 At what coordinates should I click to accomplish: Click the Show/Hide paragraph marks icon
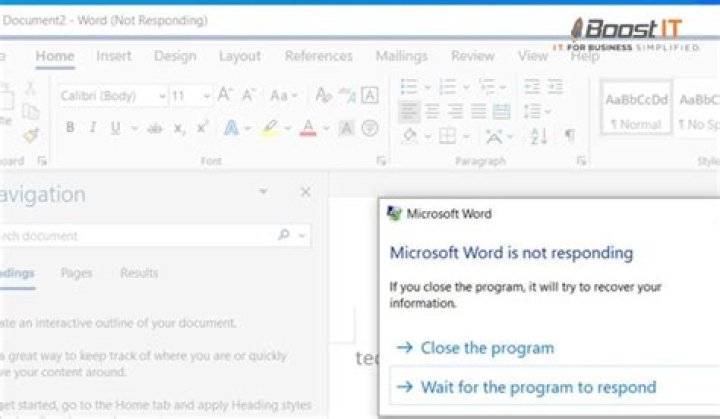pyautogui.click(x=569, y=135)
